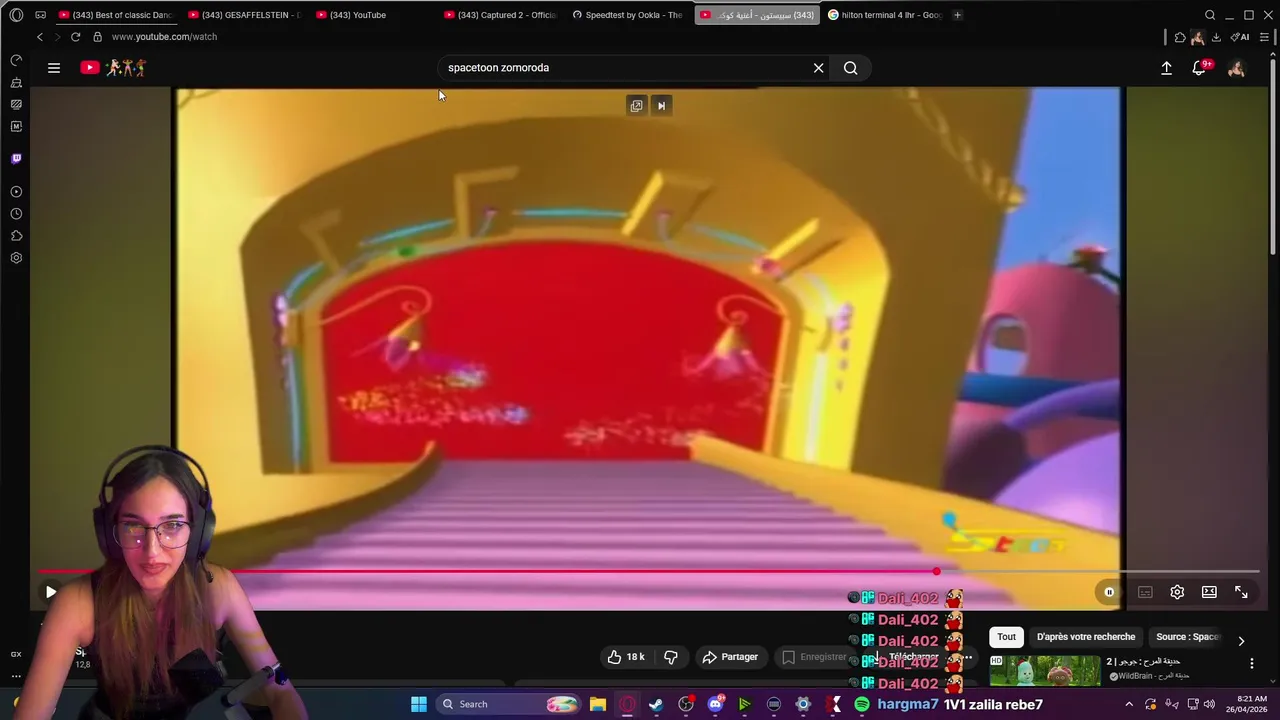Open Twitch in Opera sidebar
The height and width of the screenshot is (720, 1280).
point(16,158)
